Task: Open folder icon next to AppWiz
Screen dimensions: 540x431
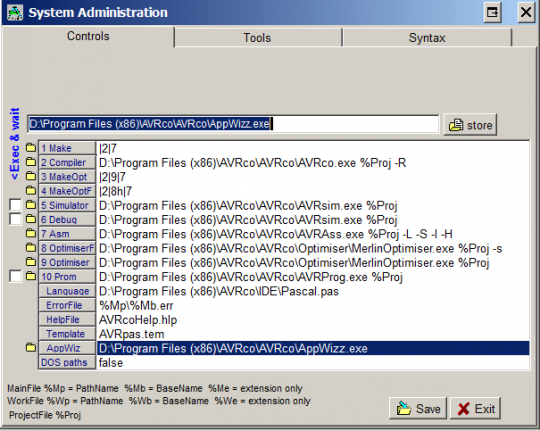Action: (x=31, y=348)
